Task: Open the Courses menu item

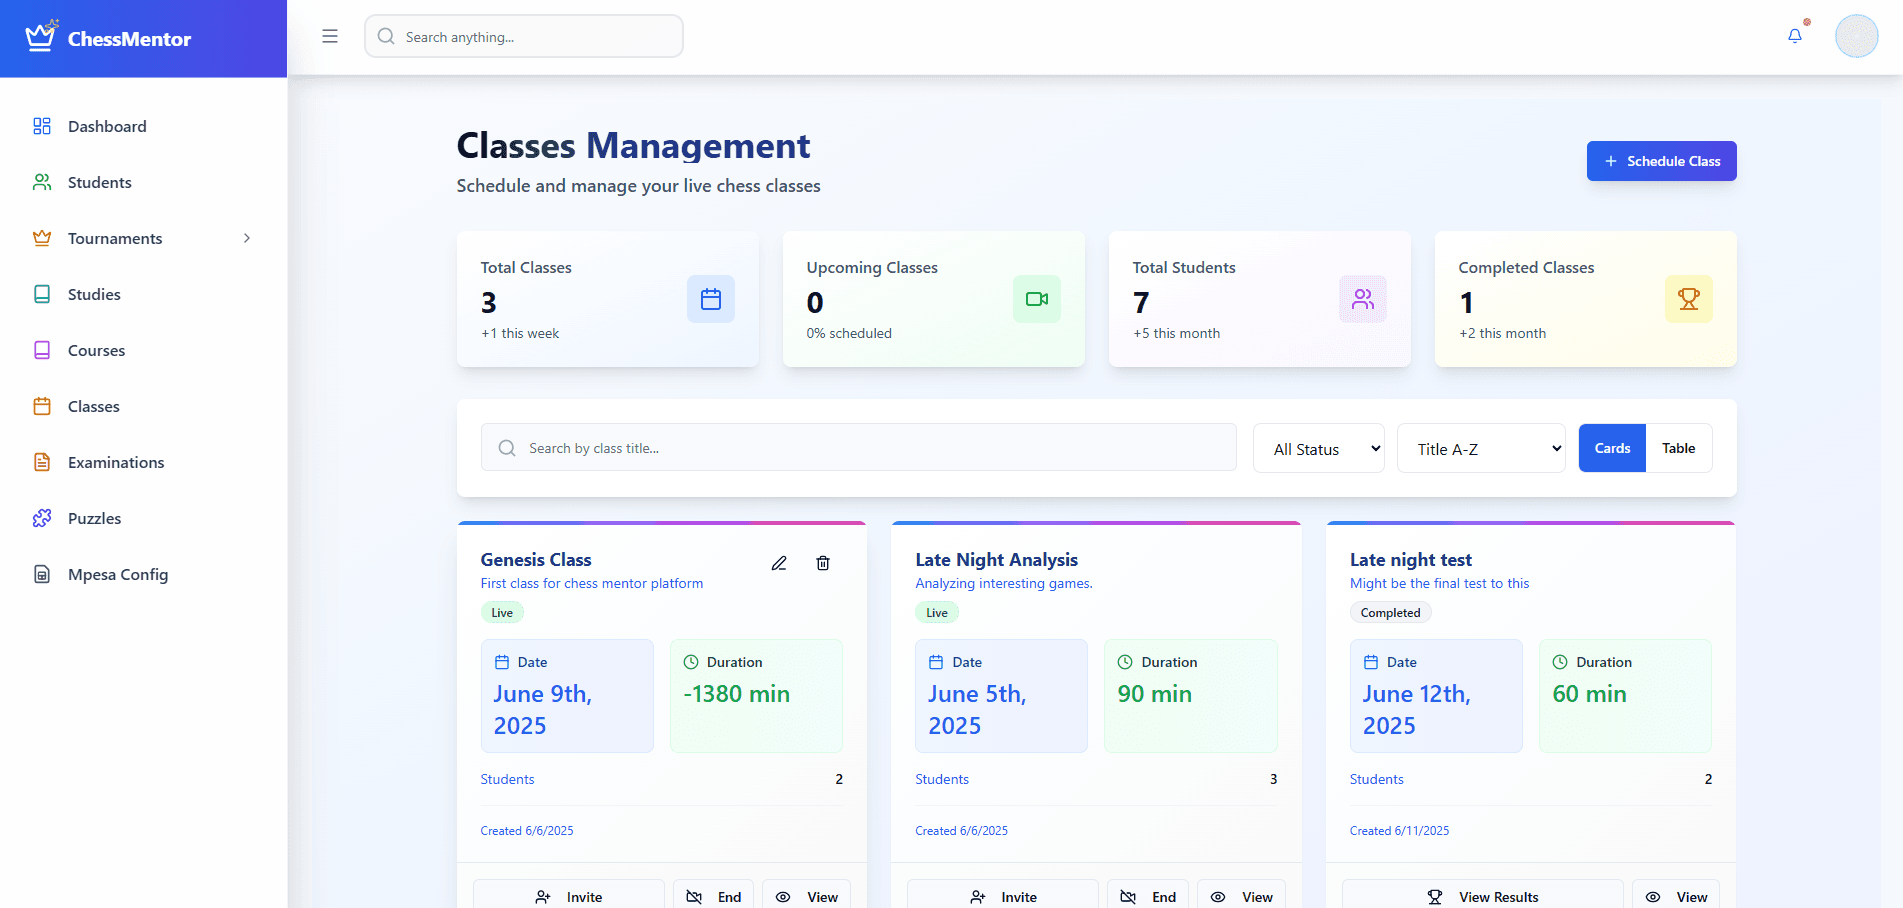Action: pyautogui.click(x=143, y=350)
